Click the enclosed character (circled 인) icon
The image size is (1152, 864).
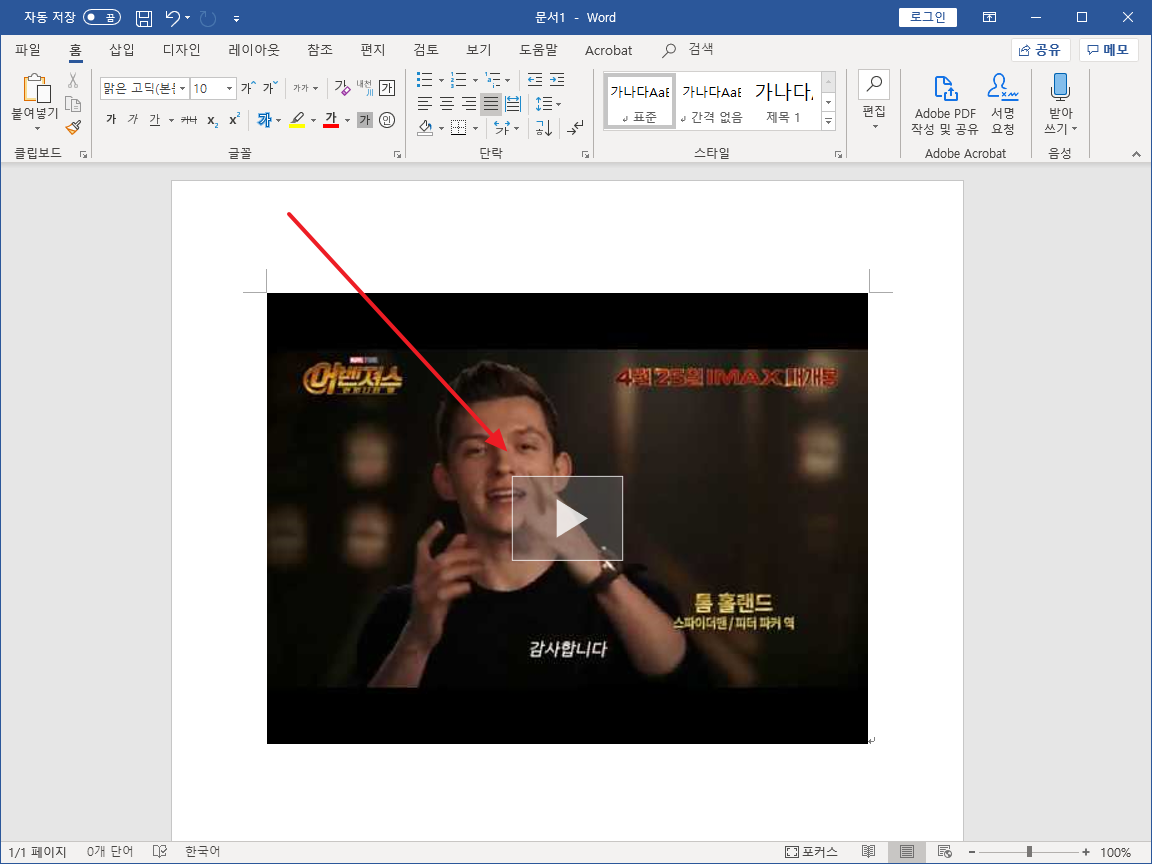pyautogui.click(x=387, y=120)
